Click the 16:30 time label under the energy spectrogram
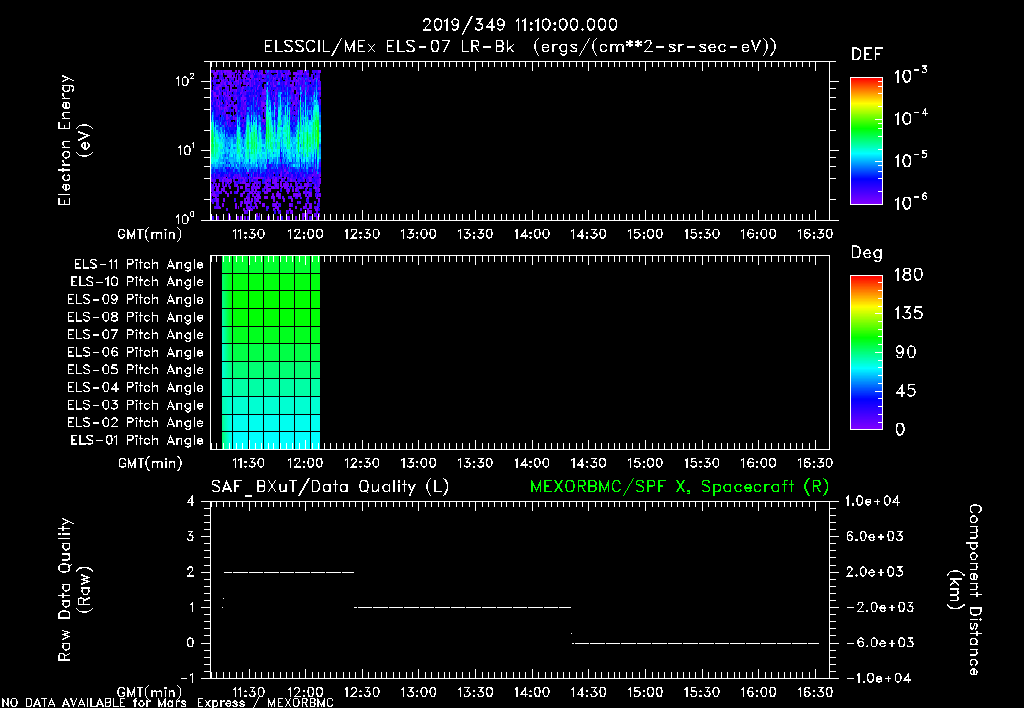The width and height of the screenshot is (1024, 708). [x=814, y=234]
